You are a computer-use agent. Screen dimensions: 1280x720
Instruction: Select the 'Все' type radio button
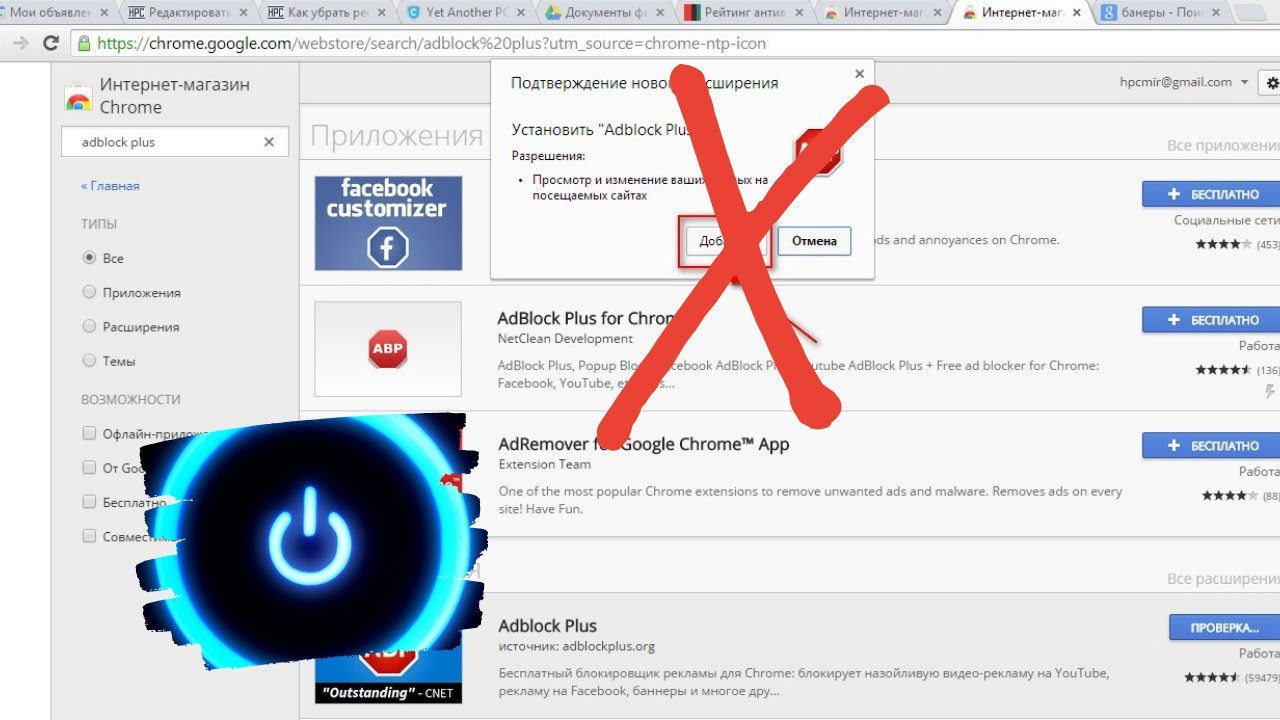coord(89,258)
